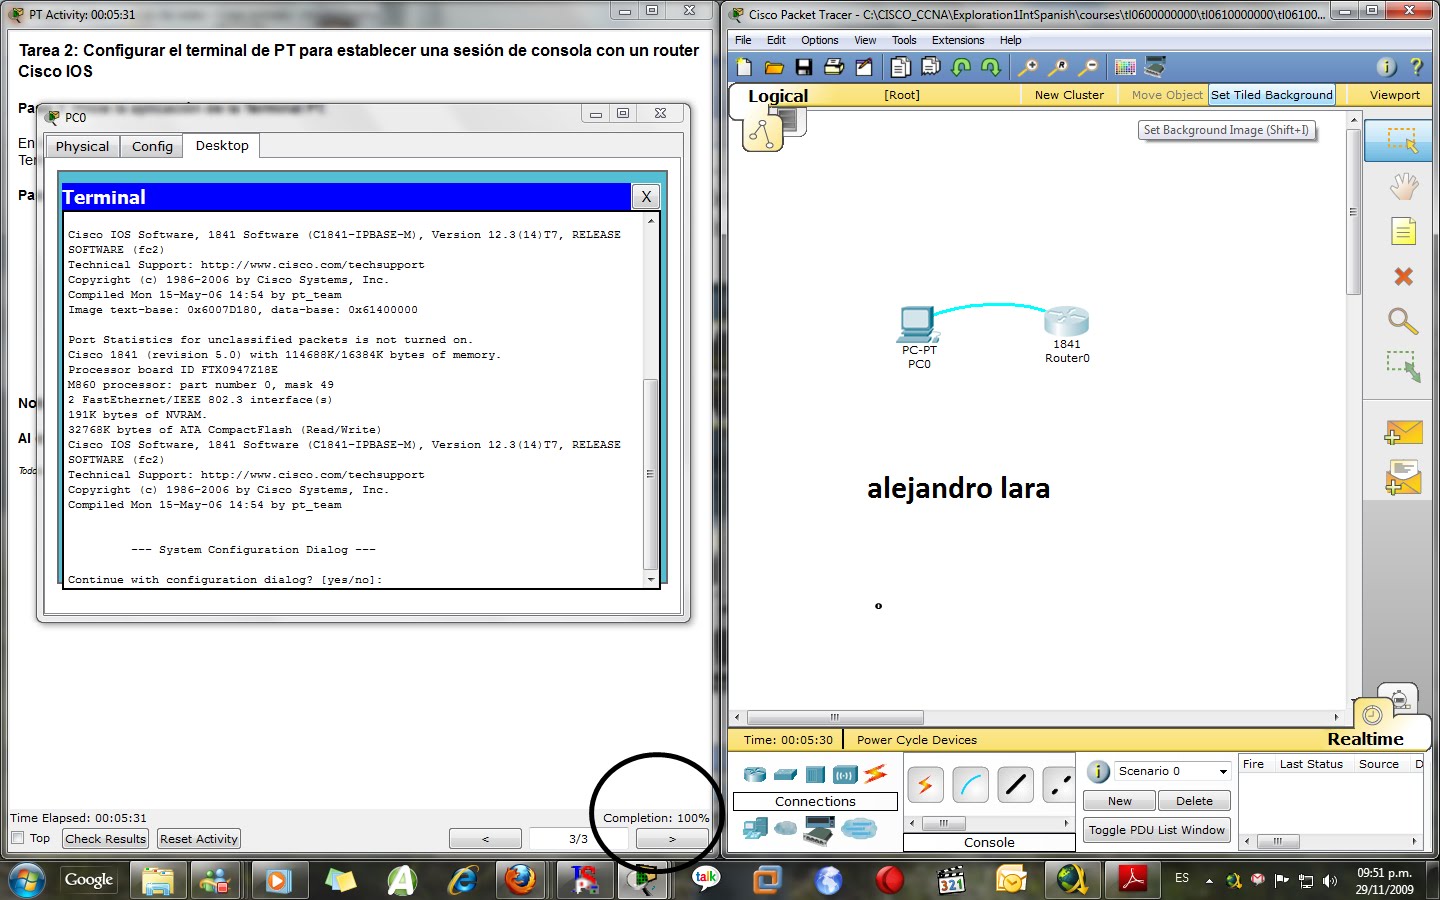
Task: Switch to the Physical tab in PC0
Action: (x=82, y=146)
